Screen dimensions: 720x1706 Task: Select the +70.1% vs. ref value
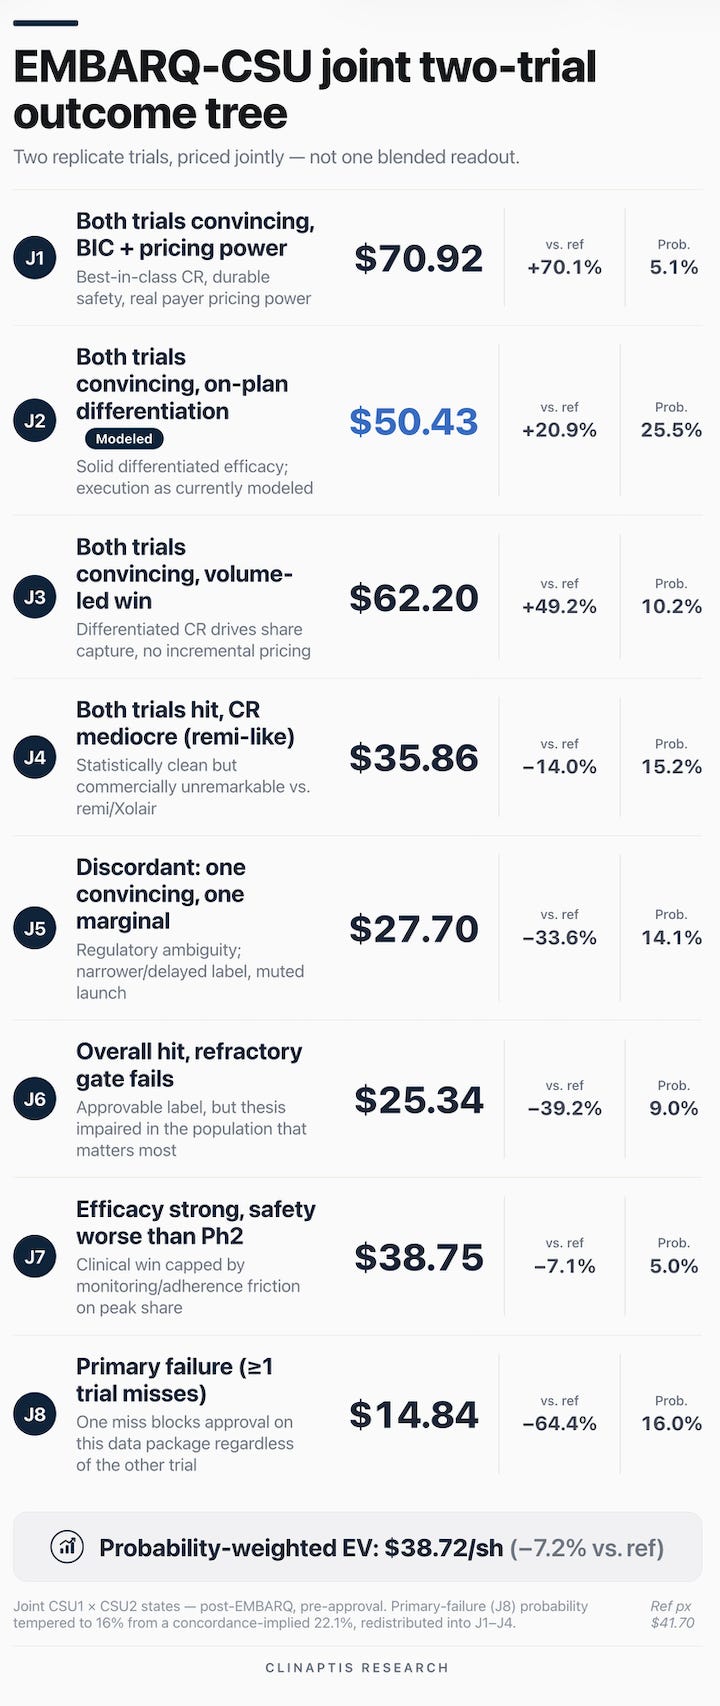[565, 267]
